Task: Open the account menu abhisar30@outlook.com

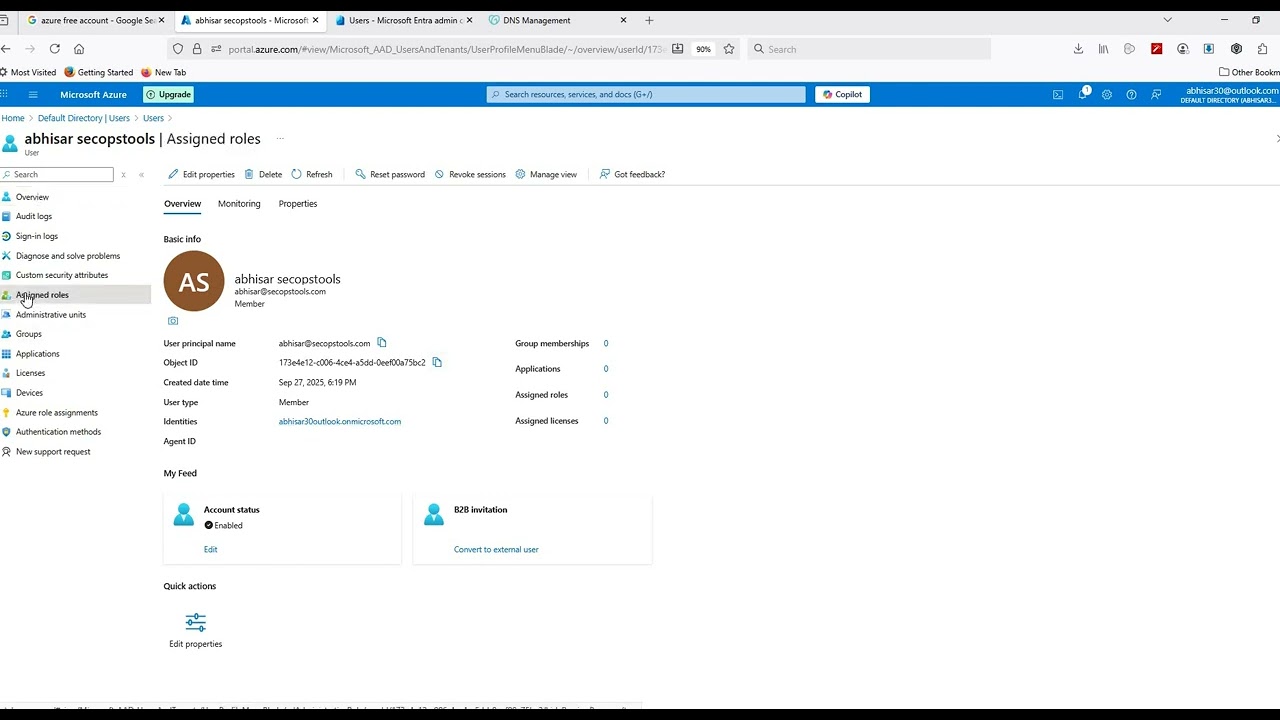Action: click(x=1231, y=95)
